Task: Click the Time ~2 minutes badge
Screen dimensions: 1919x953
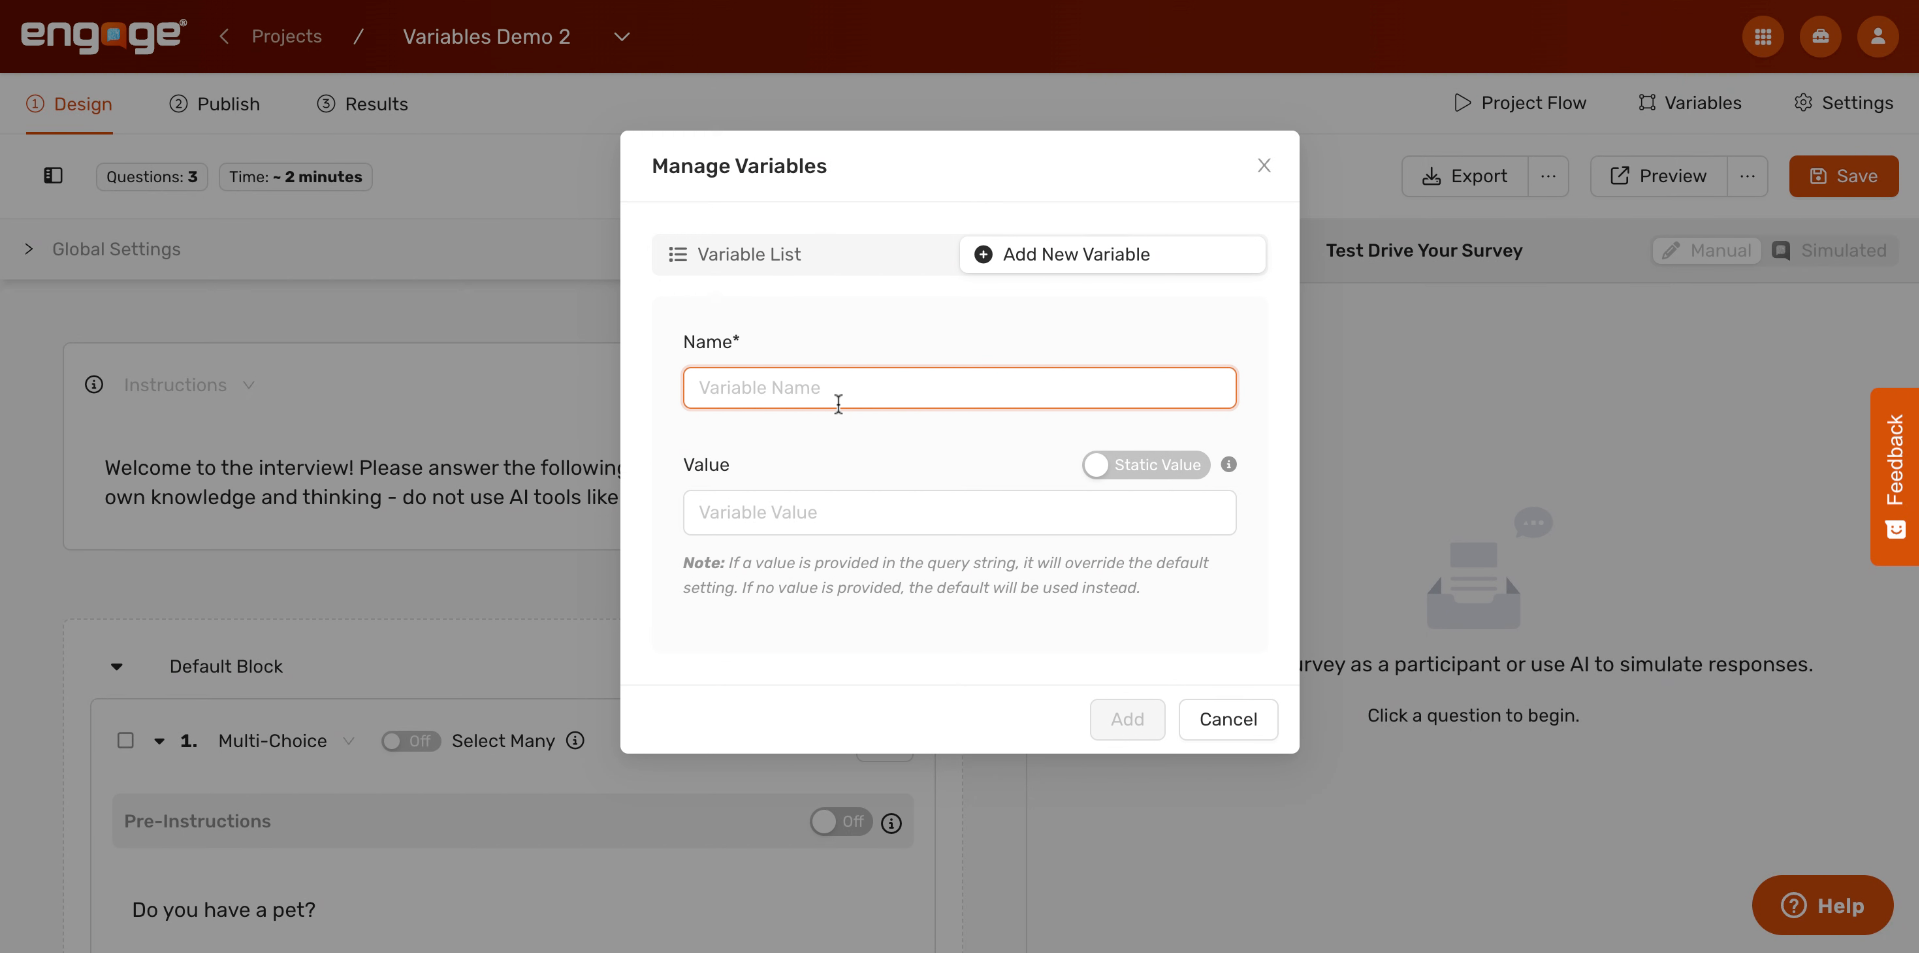Action: (x=295, y=177)
